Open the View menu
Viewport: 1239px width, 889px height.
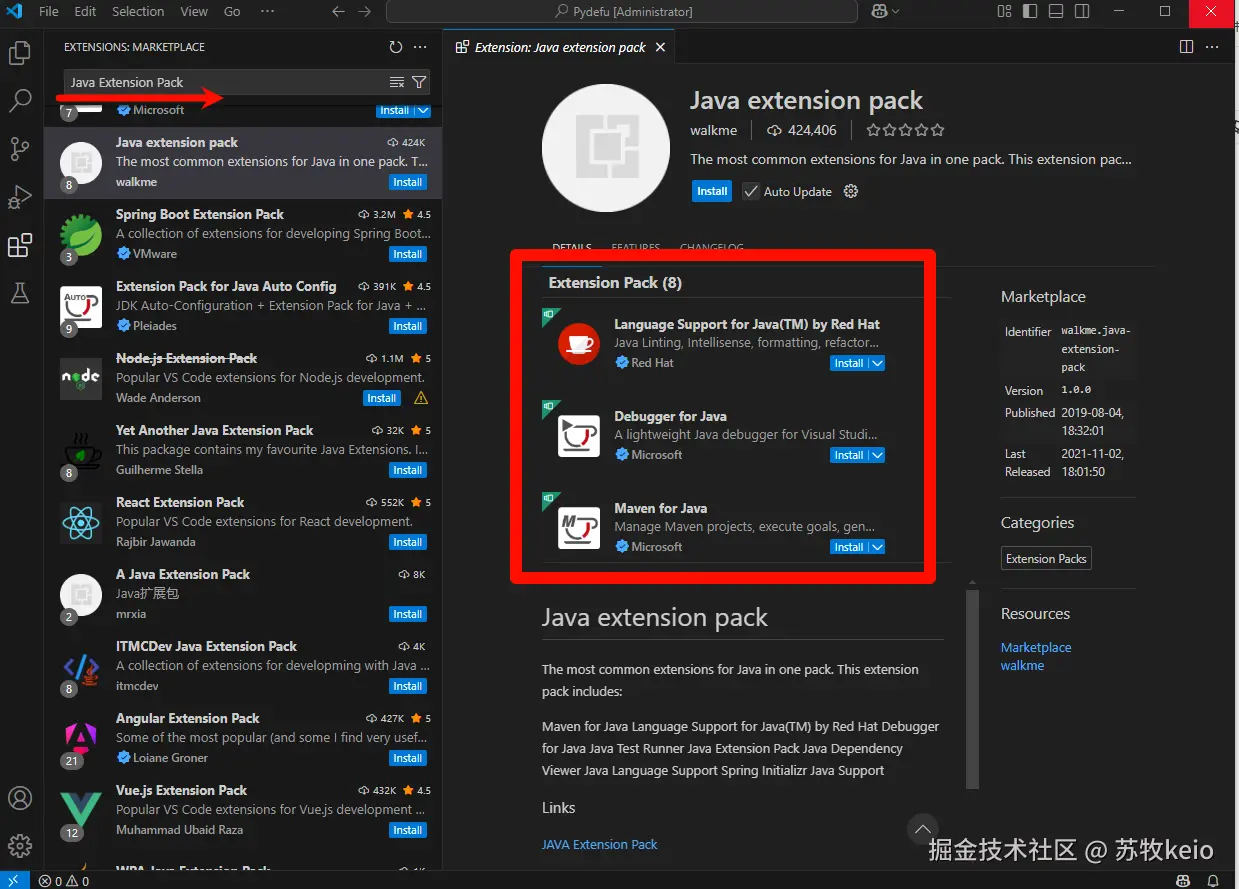point(194,12)
